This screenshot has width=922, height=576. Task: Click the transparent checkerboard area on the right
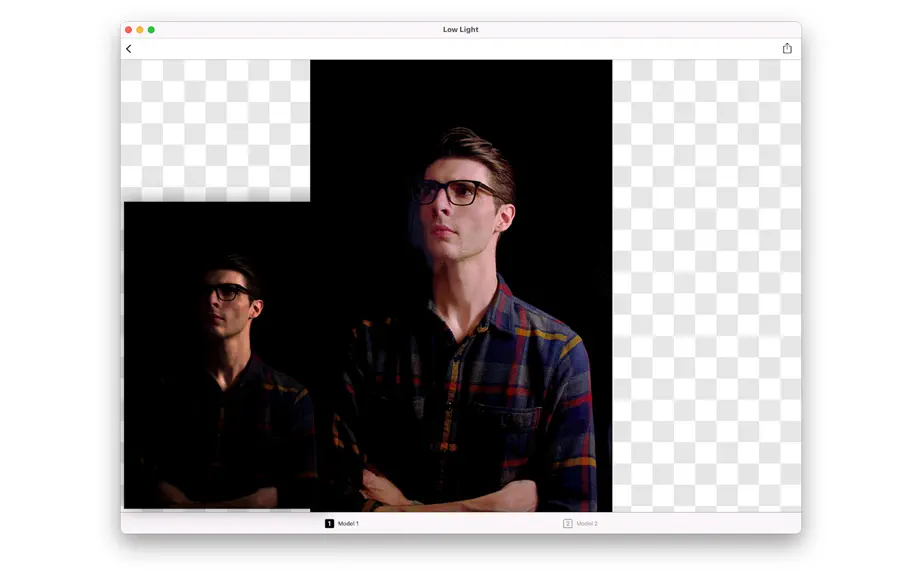[706, 286]
